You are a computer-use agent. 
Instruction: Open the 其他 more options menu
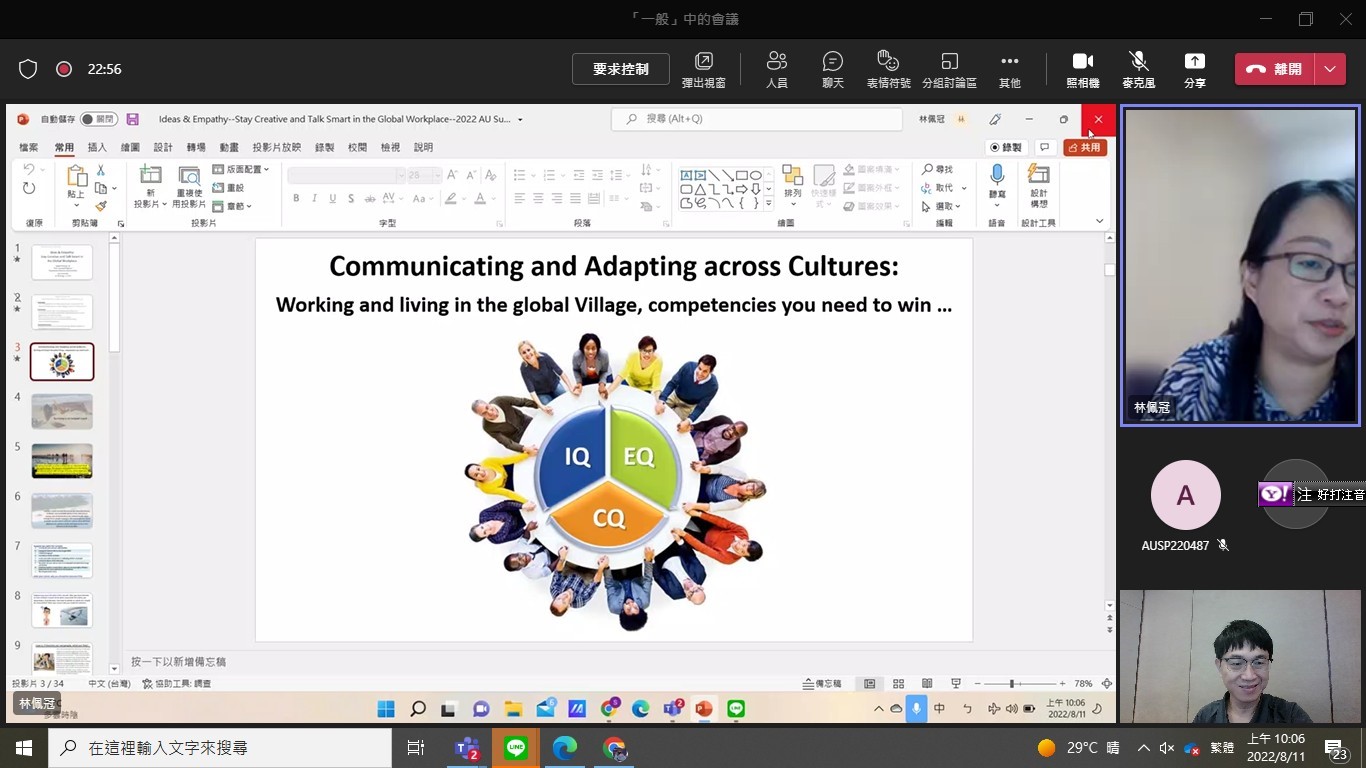(1010, 69)
